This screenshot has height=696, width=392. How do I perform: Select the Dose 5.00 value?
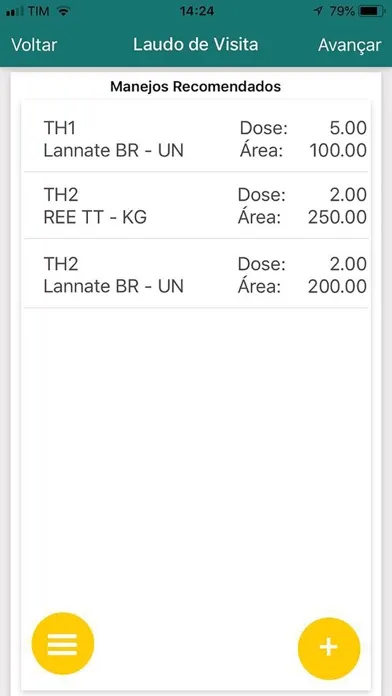click(348, 129)
